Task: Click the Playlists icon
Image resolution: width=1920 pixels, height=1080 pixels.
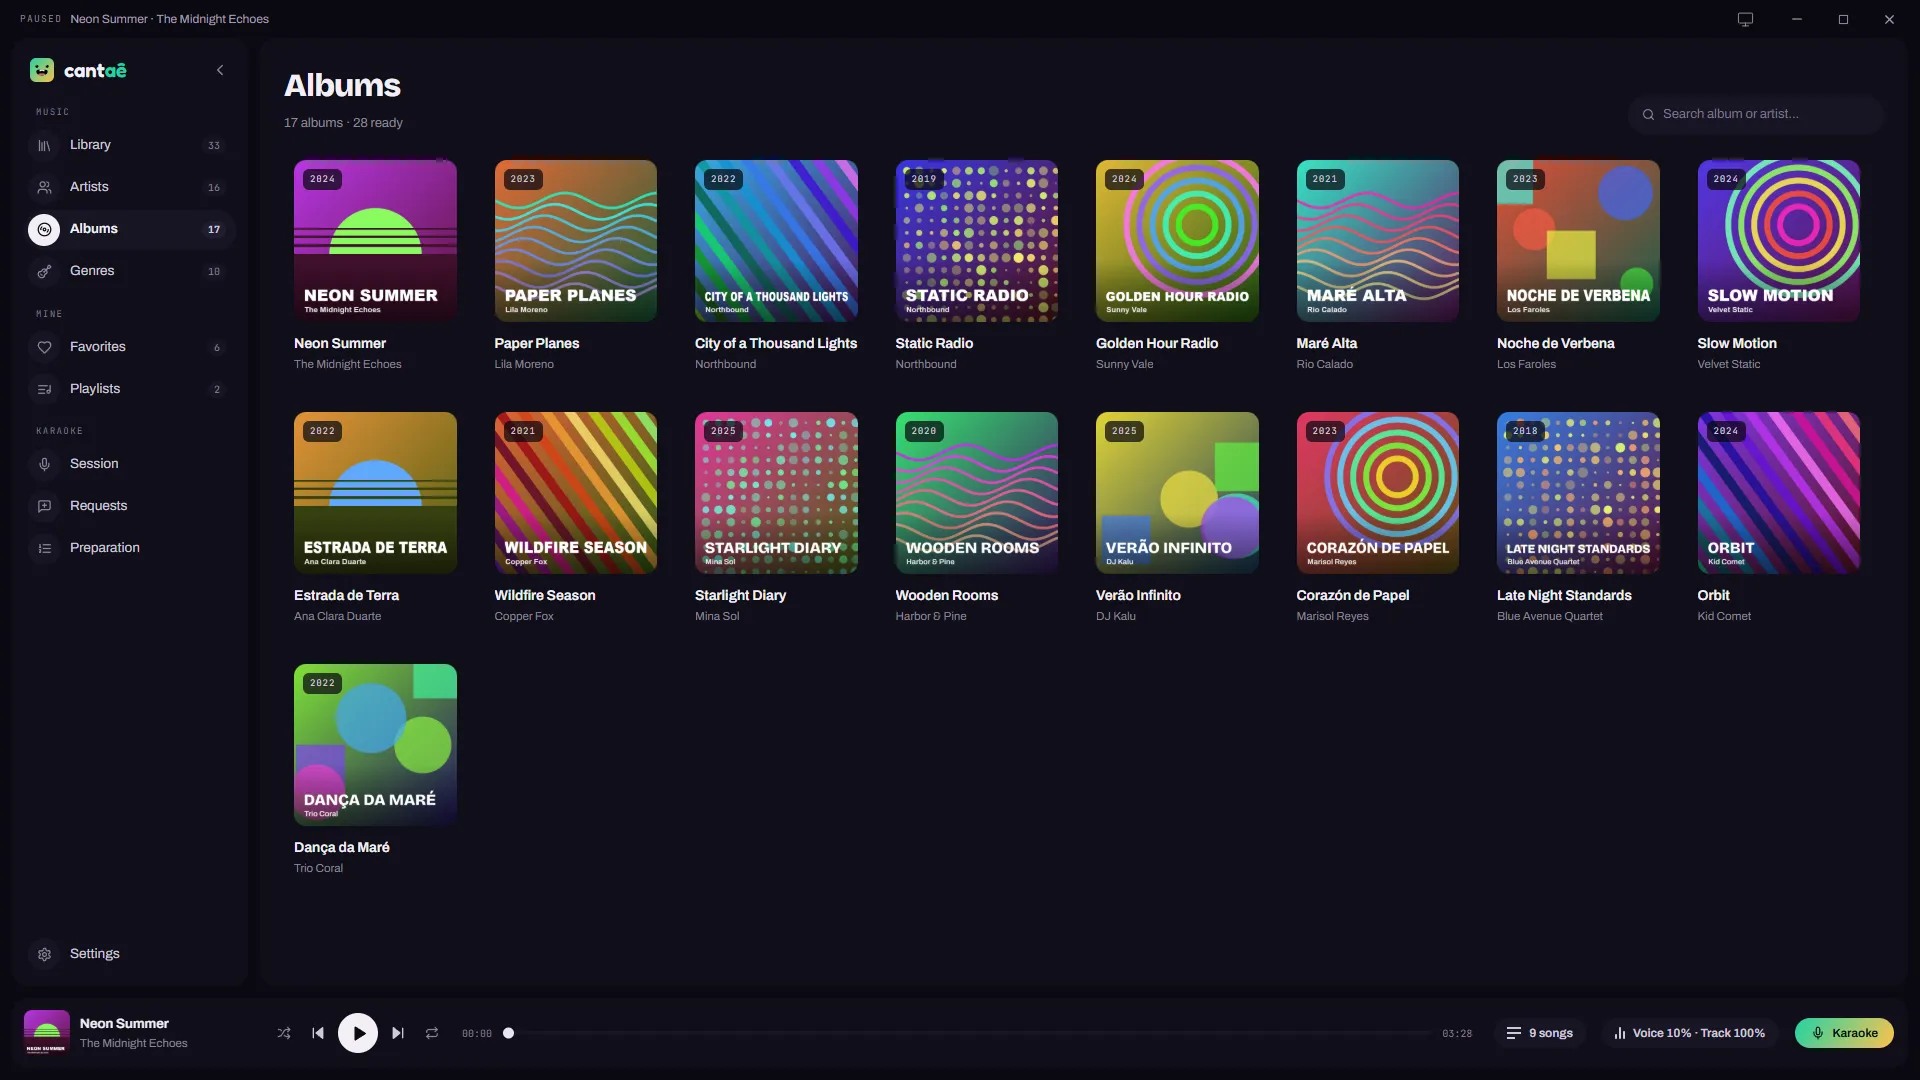Action: [x=44, y=389]
